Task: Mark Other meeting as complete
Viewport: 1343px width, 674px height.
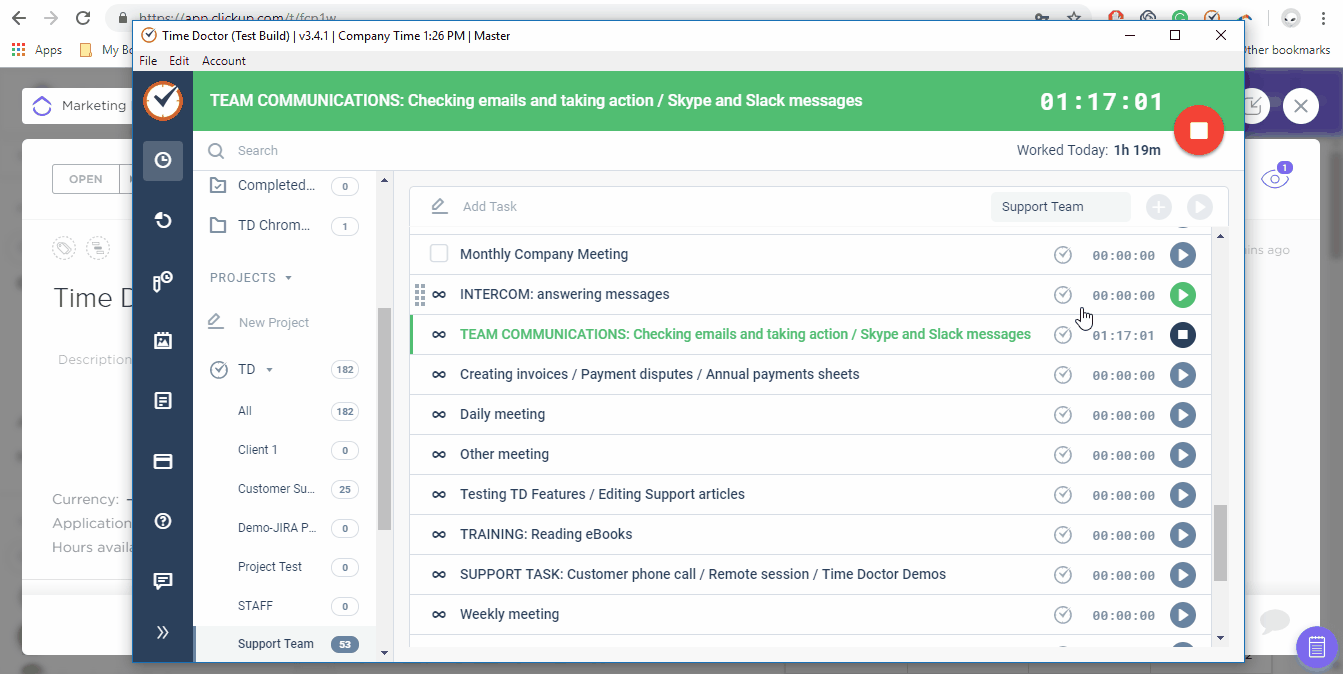Action: tap(1062, 455)
